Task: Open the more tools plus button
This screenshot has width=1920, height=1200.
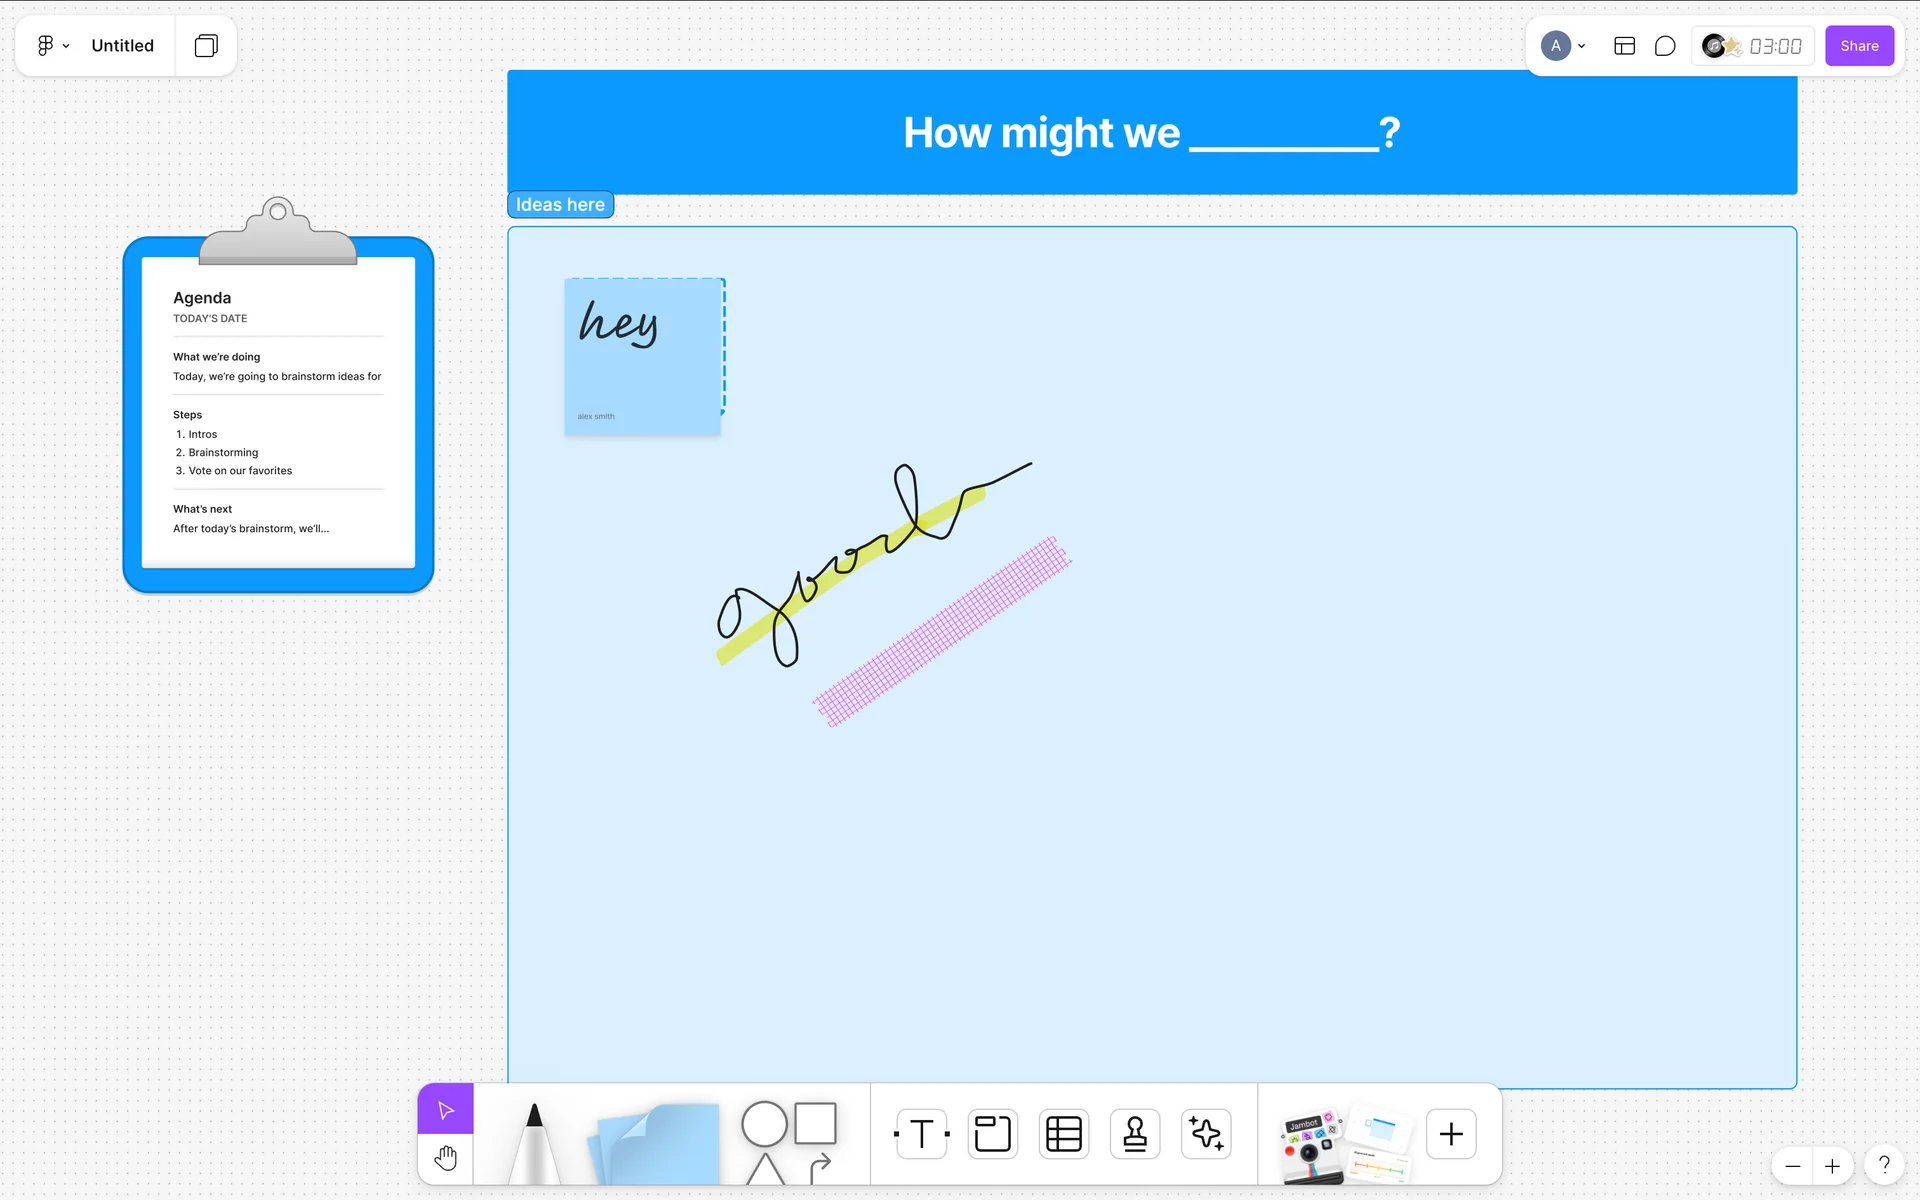Action: click(1451, 1134)
